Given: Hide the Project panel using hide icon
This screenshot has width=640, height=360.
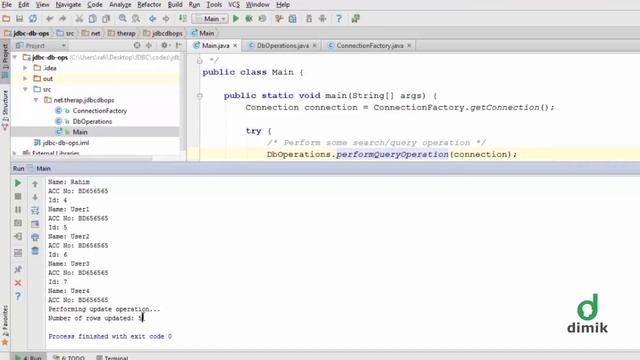Looking at the screenshot, I should coord(178,45).
